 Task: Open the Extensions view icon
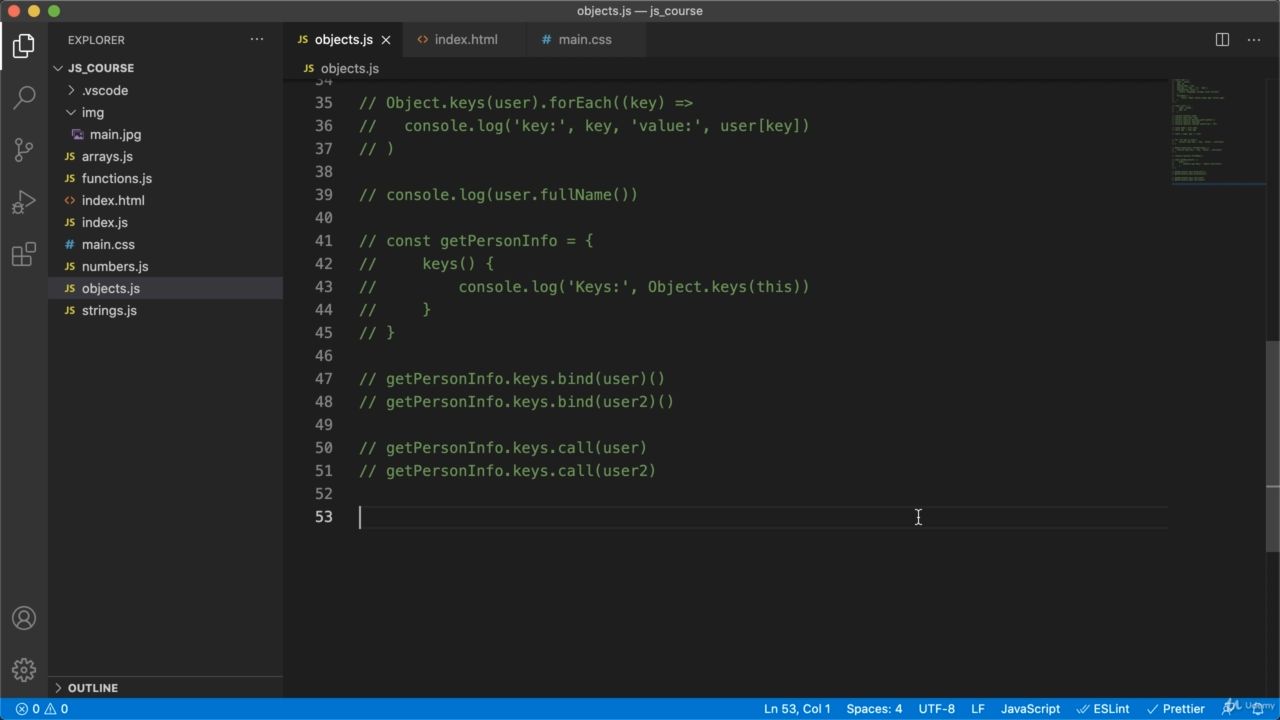pyautogui.click(x=24, y=254)
